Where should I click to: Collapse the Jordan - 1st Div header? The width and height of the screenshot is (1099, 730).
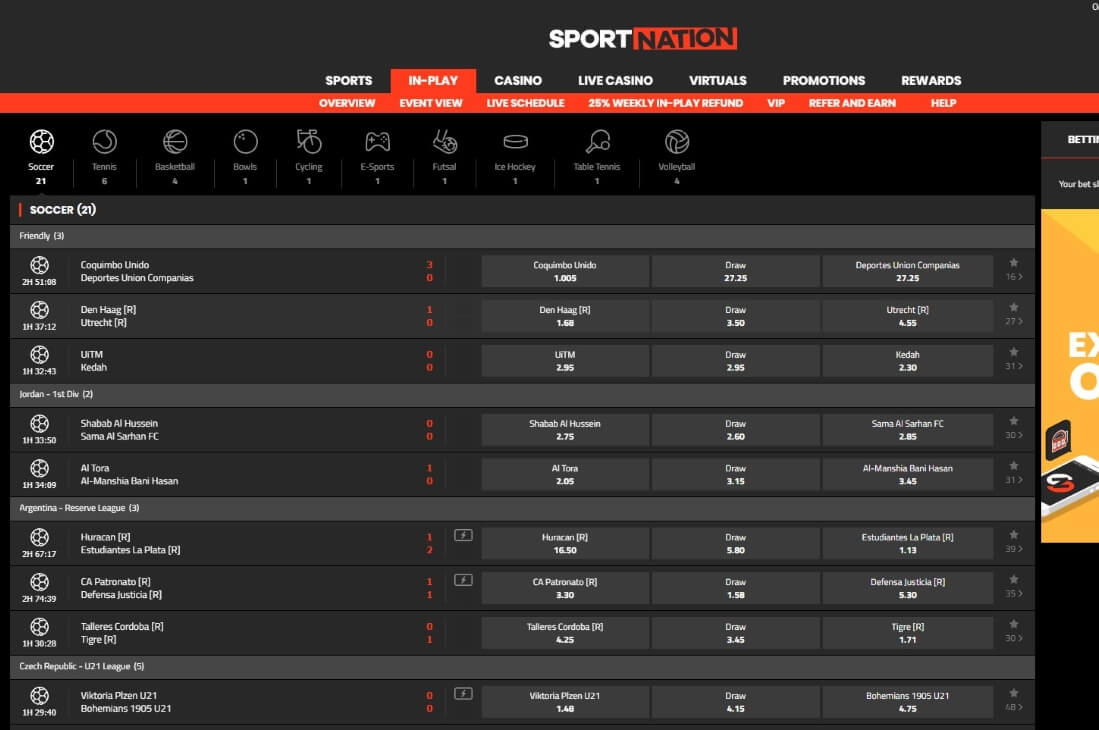522,394
